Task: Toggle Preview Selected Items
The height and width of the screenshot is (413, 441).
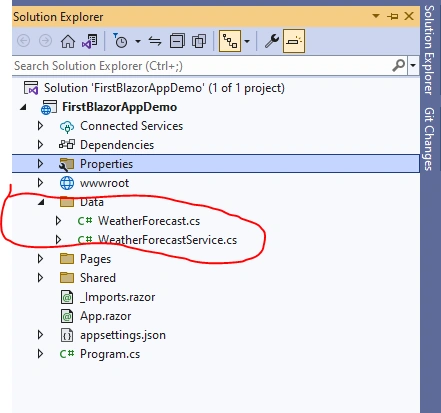Action: 294,41
